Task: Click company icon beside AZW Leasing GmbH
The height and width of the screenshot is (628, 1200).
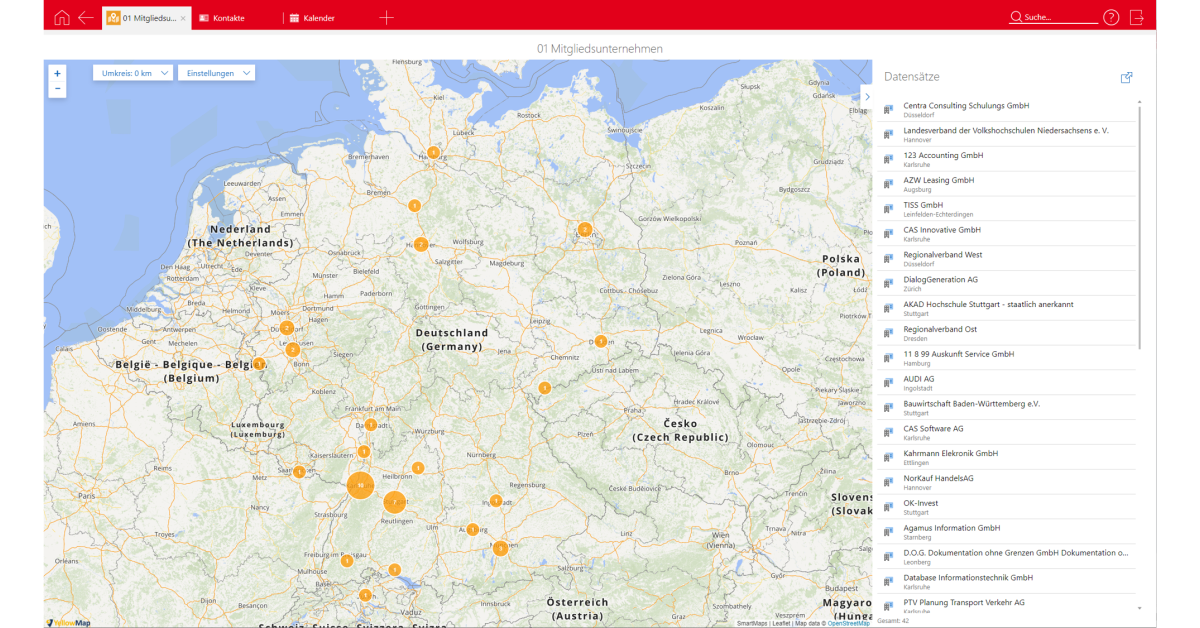Action: [888, 184]
